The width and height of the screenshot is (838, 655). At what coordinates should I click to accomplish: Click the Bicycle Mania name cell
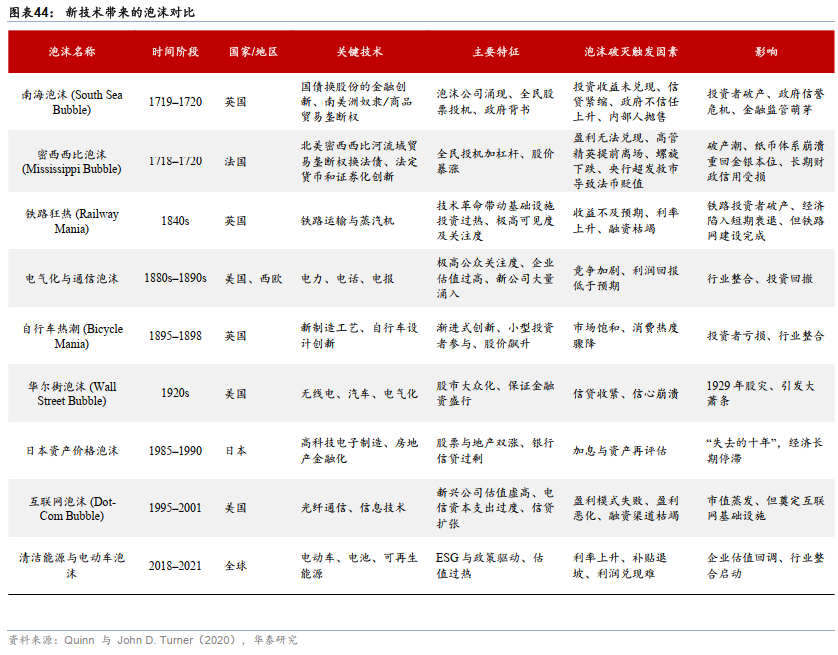tap(72, 336)
